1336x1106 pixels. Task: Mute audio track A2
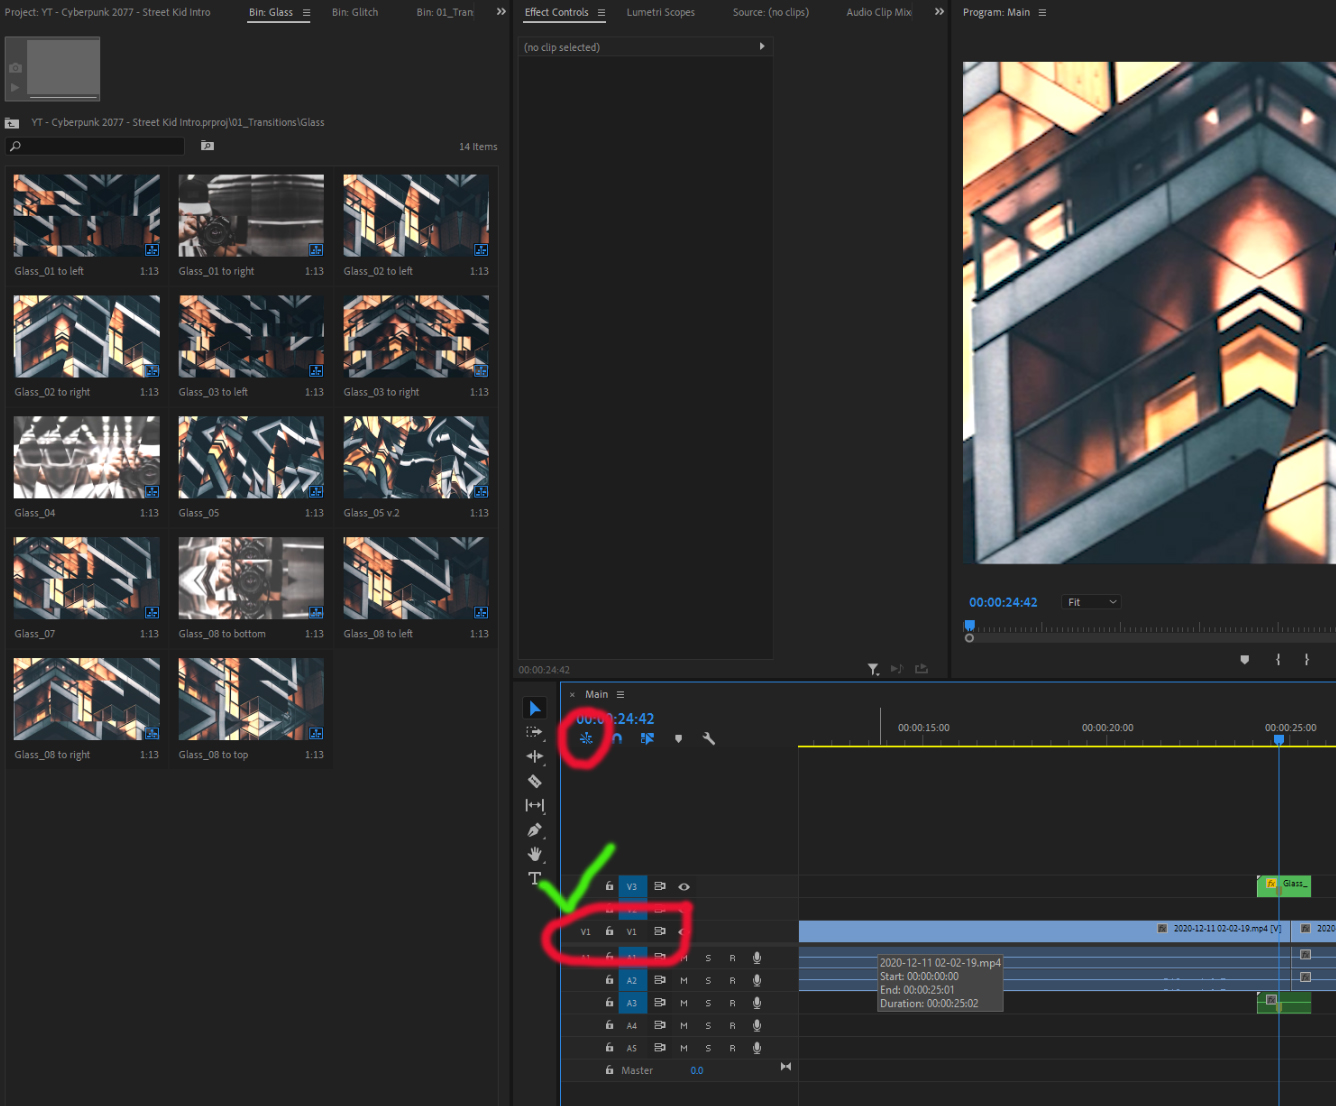pos(684,981)
